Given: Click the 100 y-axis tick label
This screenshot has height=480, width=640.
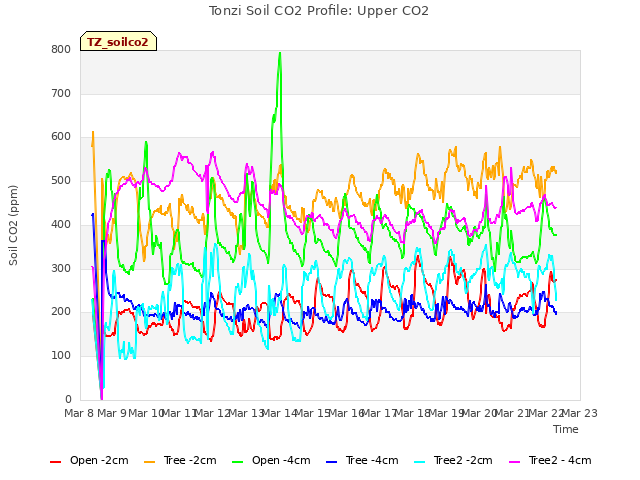Looking at the screenshot, I should 61,356.
